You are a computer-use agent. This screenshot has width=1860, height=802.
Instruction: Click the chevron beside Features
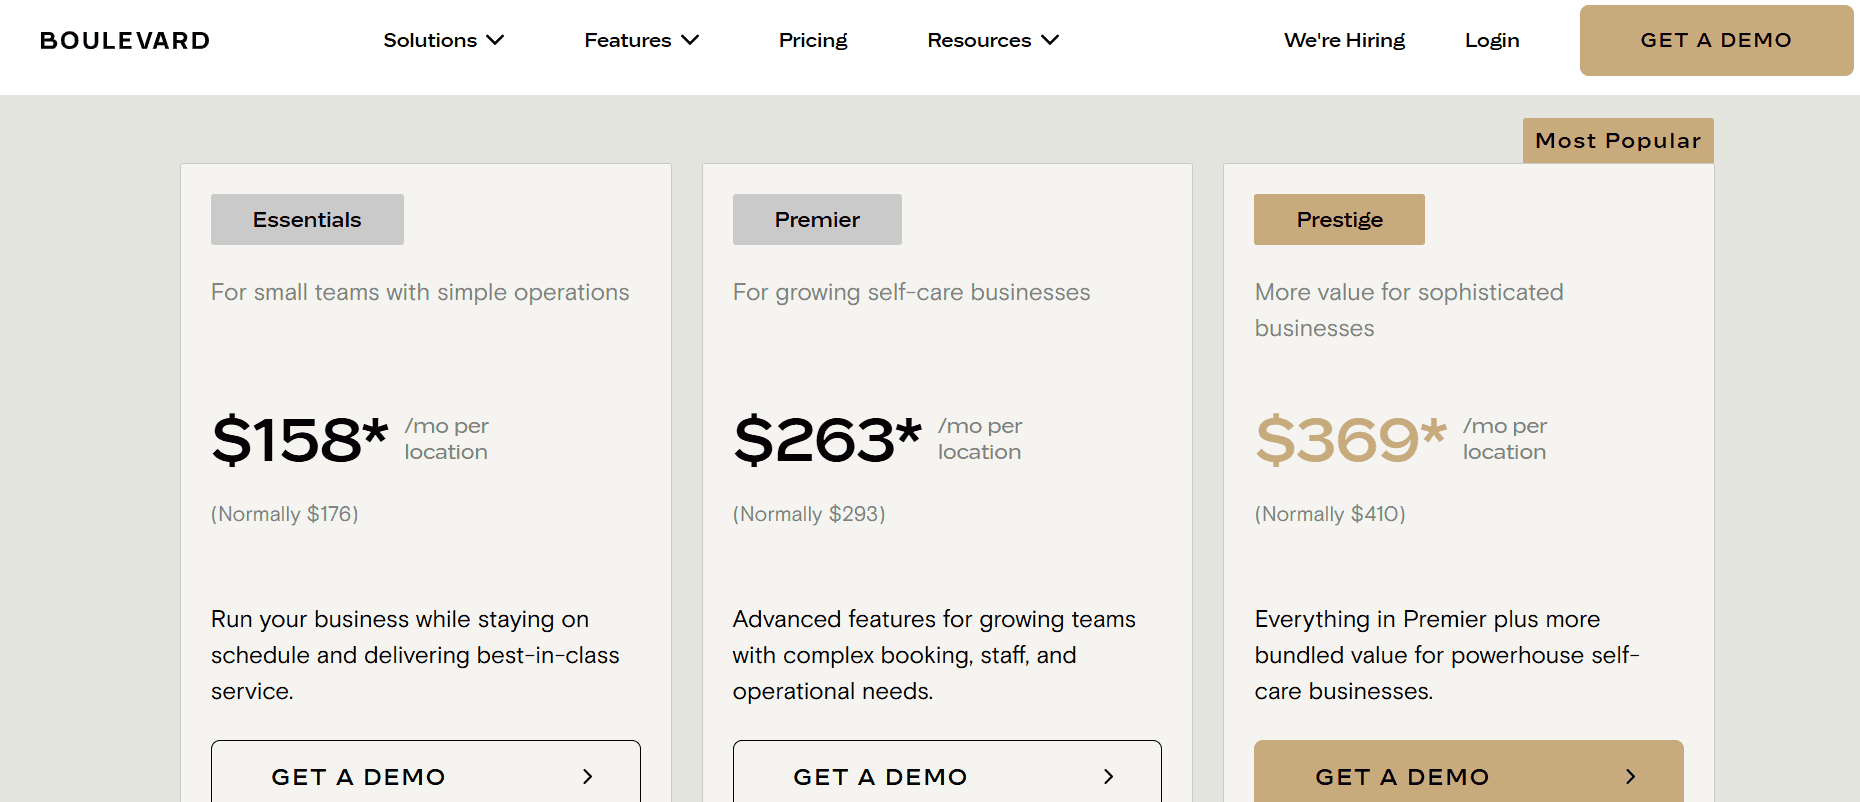(689, 40)
